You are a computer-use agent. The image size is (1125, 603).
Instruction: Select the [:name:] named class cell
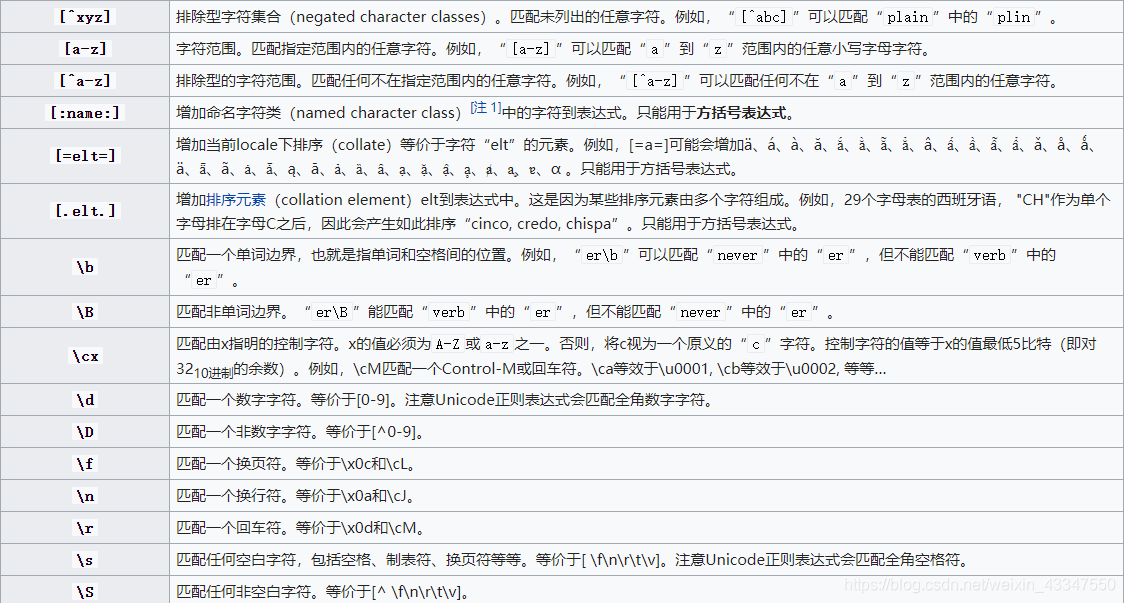[85, 113]
